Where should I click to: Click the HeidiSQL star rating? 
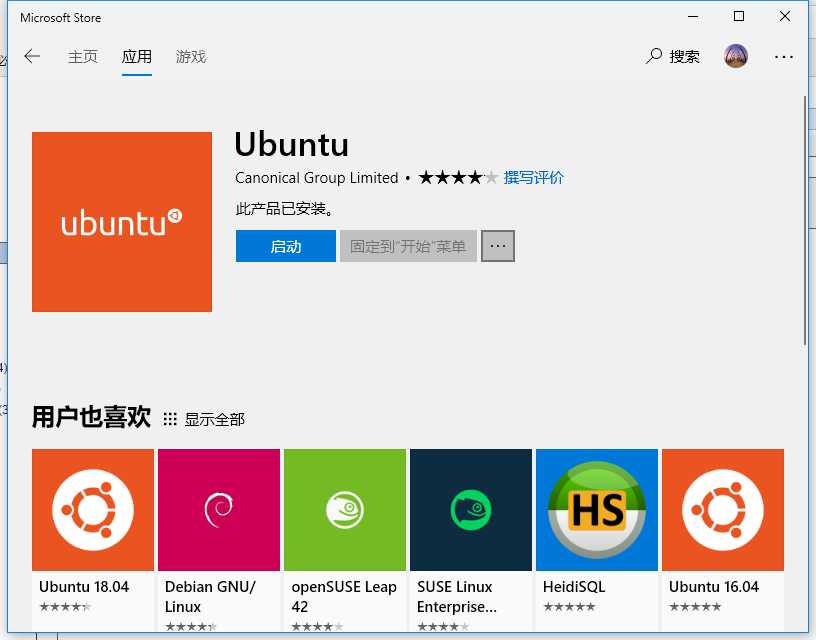tap(569, 607)
